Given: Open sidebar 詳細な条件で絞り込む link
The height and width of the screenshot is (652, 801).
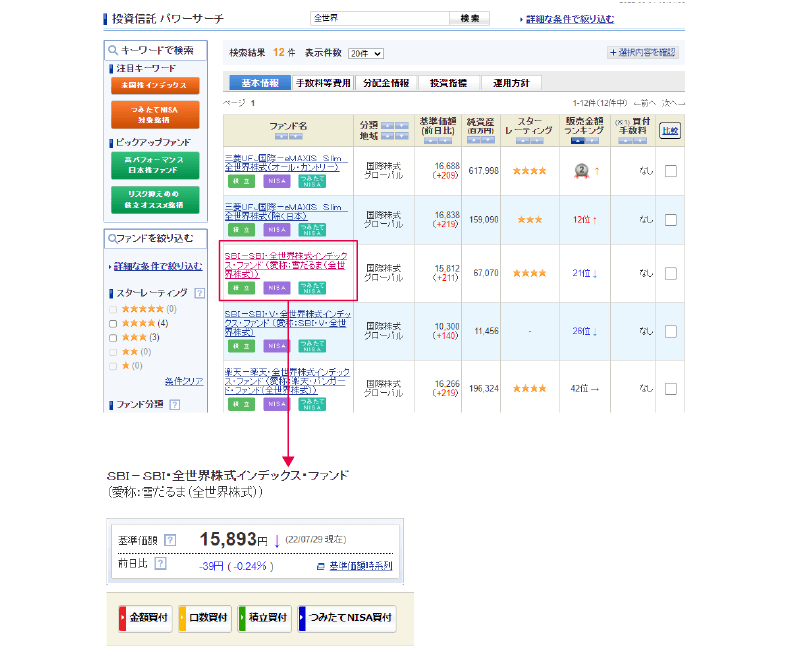Looking at the screenshot, I should point(158,266).
